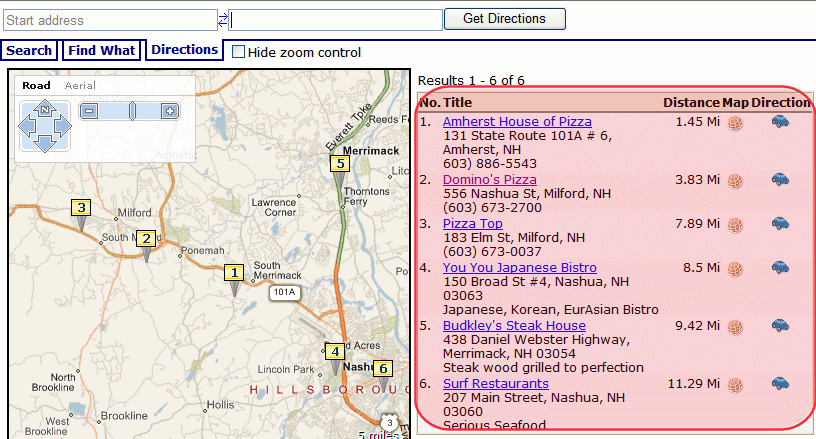This screenshot has width=816, height=439.
Task: Select map pin number 1
Action: point(234,273)
